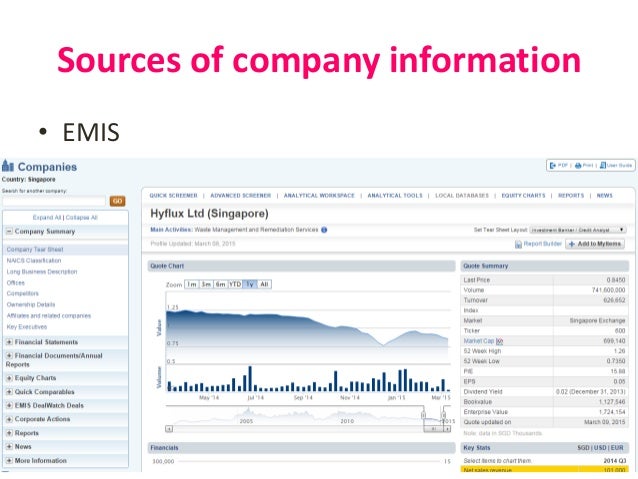Image resolution: width=638 pixels, height=479 pixels.
Task: Open Quick Screener menu
Action: click(x=173, y=196)
